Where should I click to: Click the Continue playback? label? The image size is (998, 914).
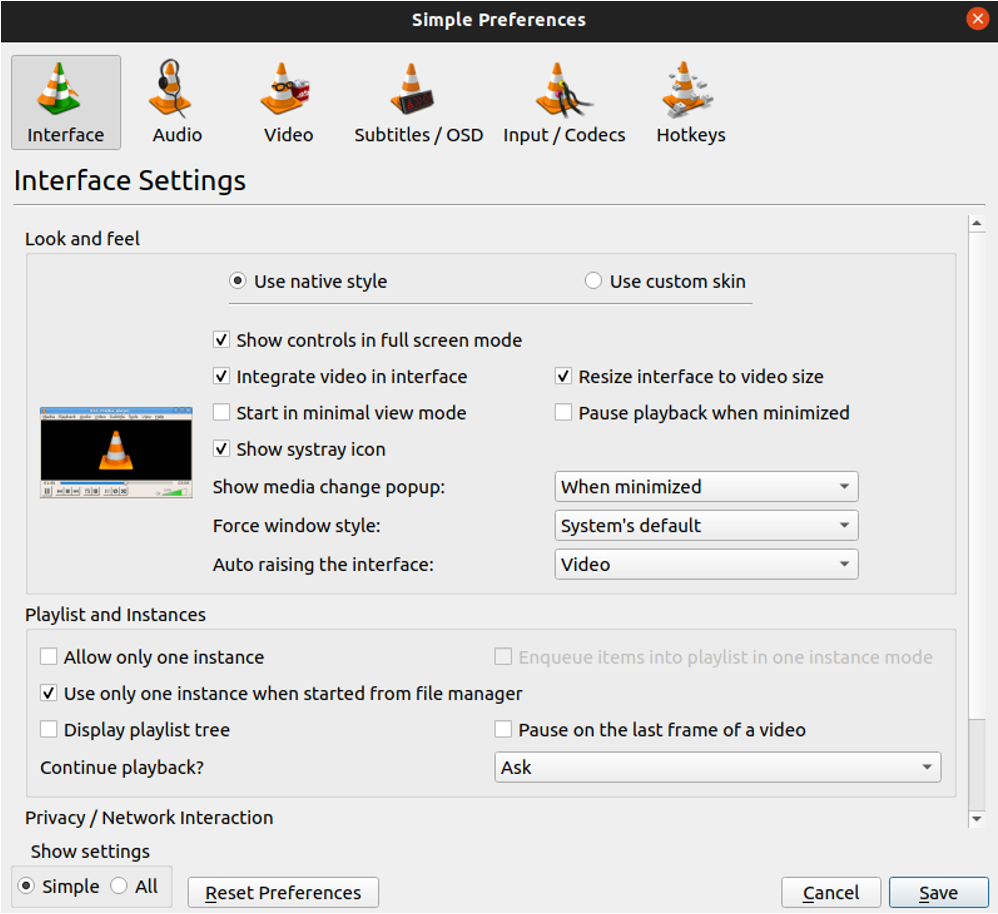tap(122, 768)
